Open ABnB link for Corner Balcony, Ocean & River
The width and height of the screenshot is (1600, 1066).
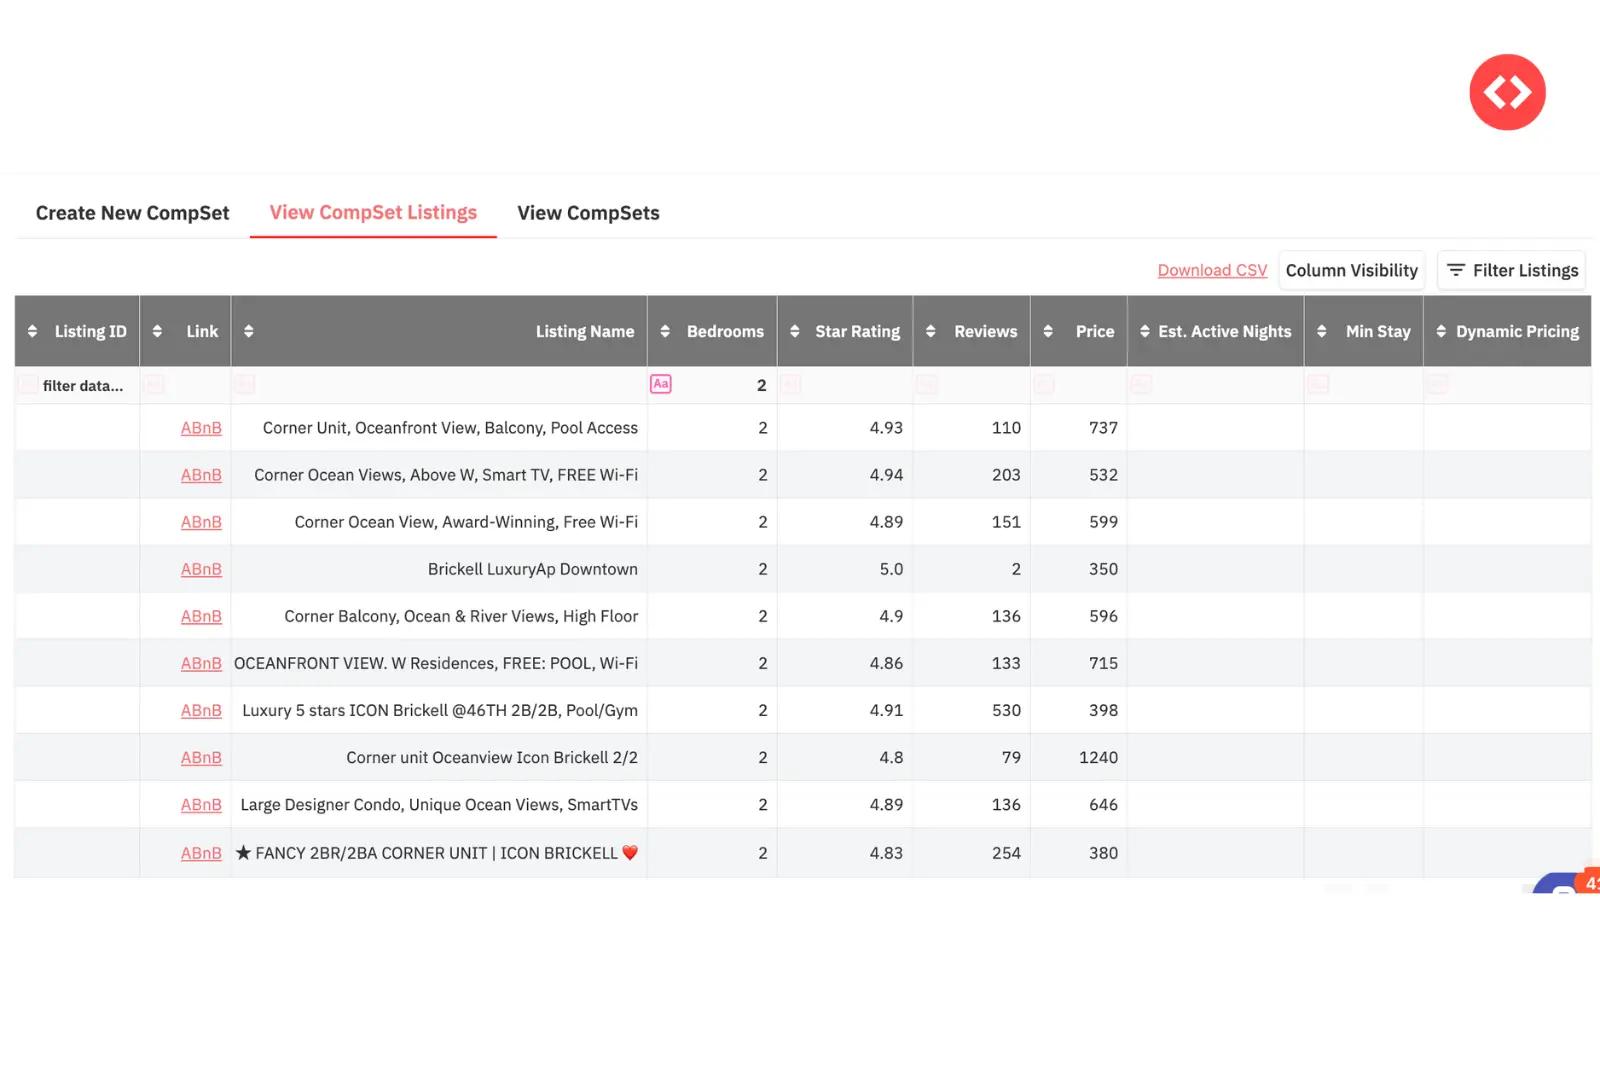point(201,616)
